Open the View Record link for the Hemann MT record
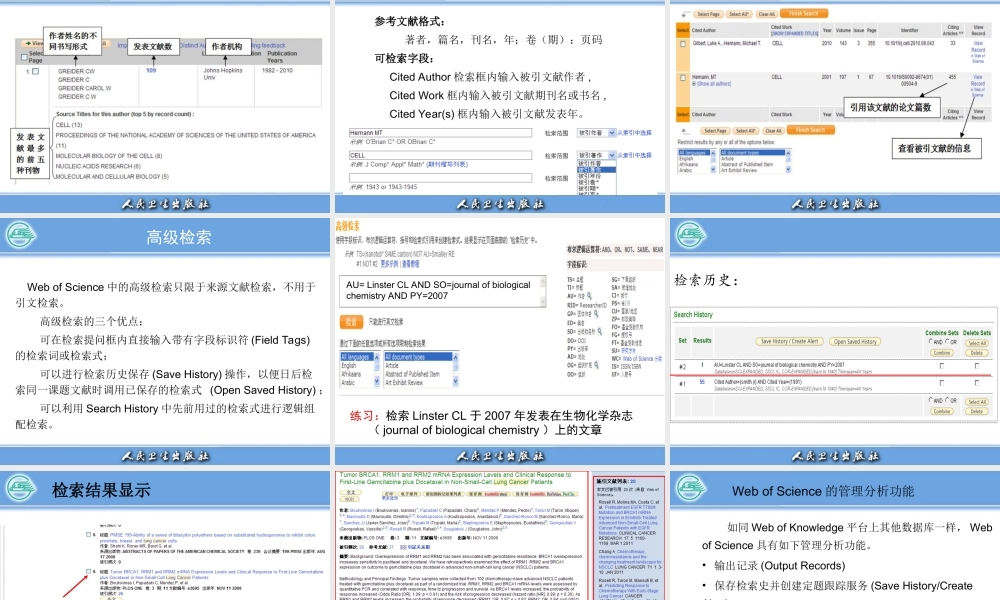The image size is (1000, 600). pos(979,78)
